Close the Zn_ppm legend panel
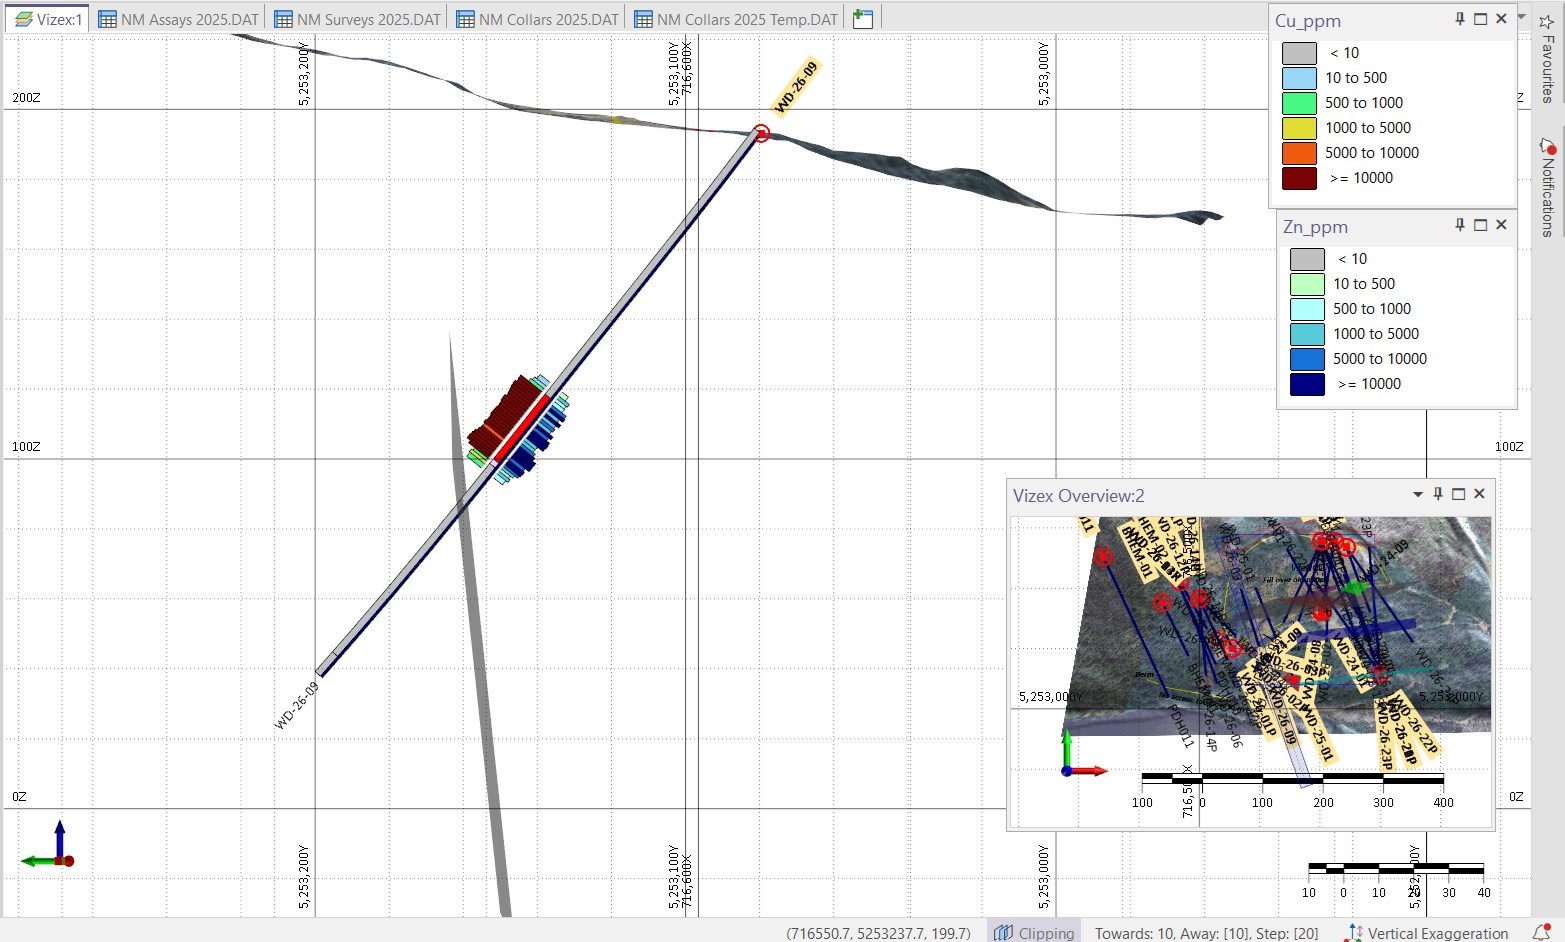 point(1501,225)
